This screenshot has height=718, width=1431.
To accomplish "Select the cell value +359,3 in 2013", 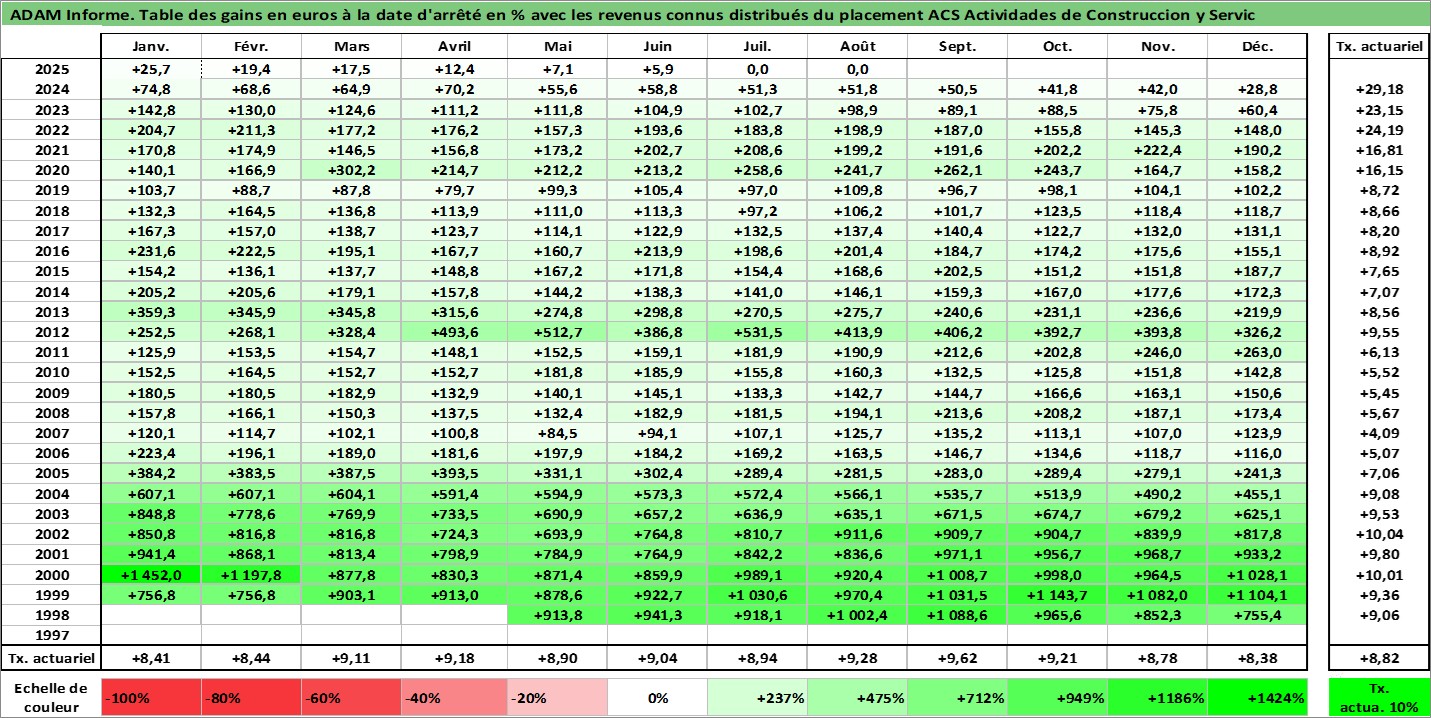I will click(x=152, y=312).
